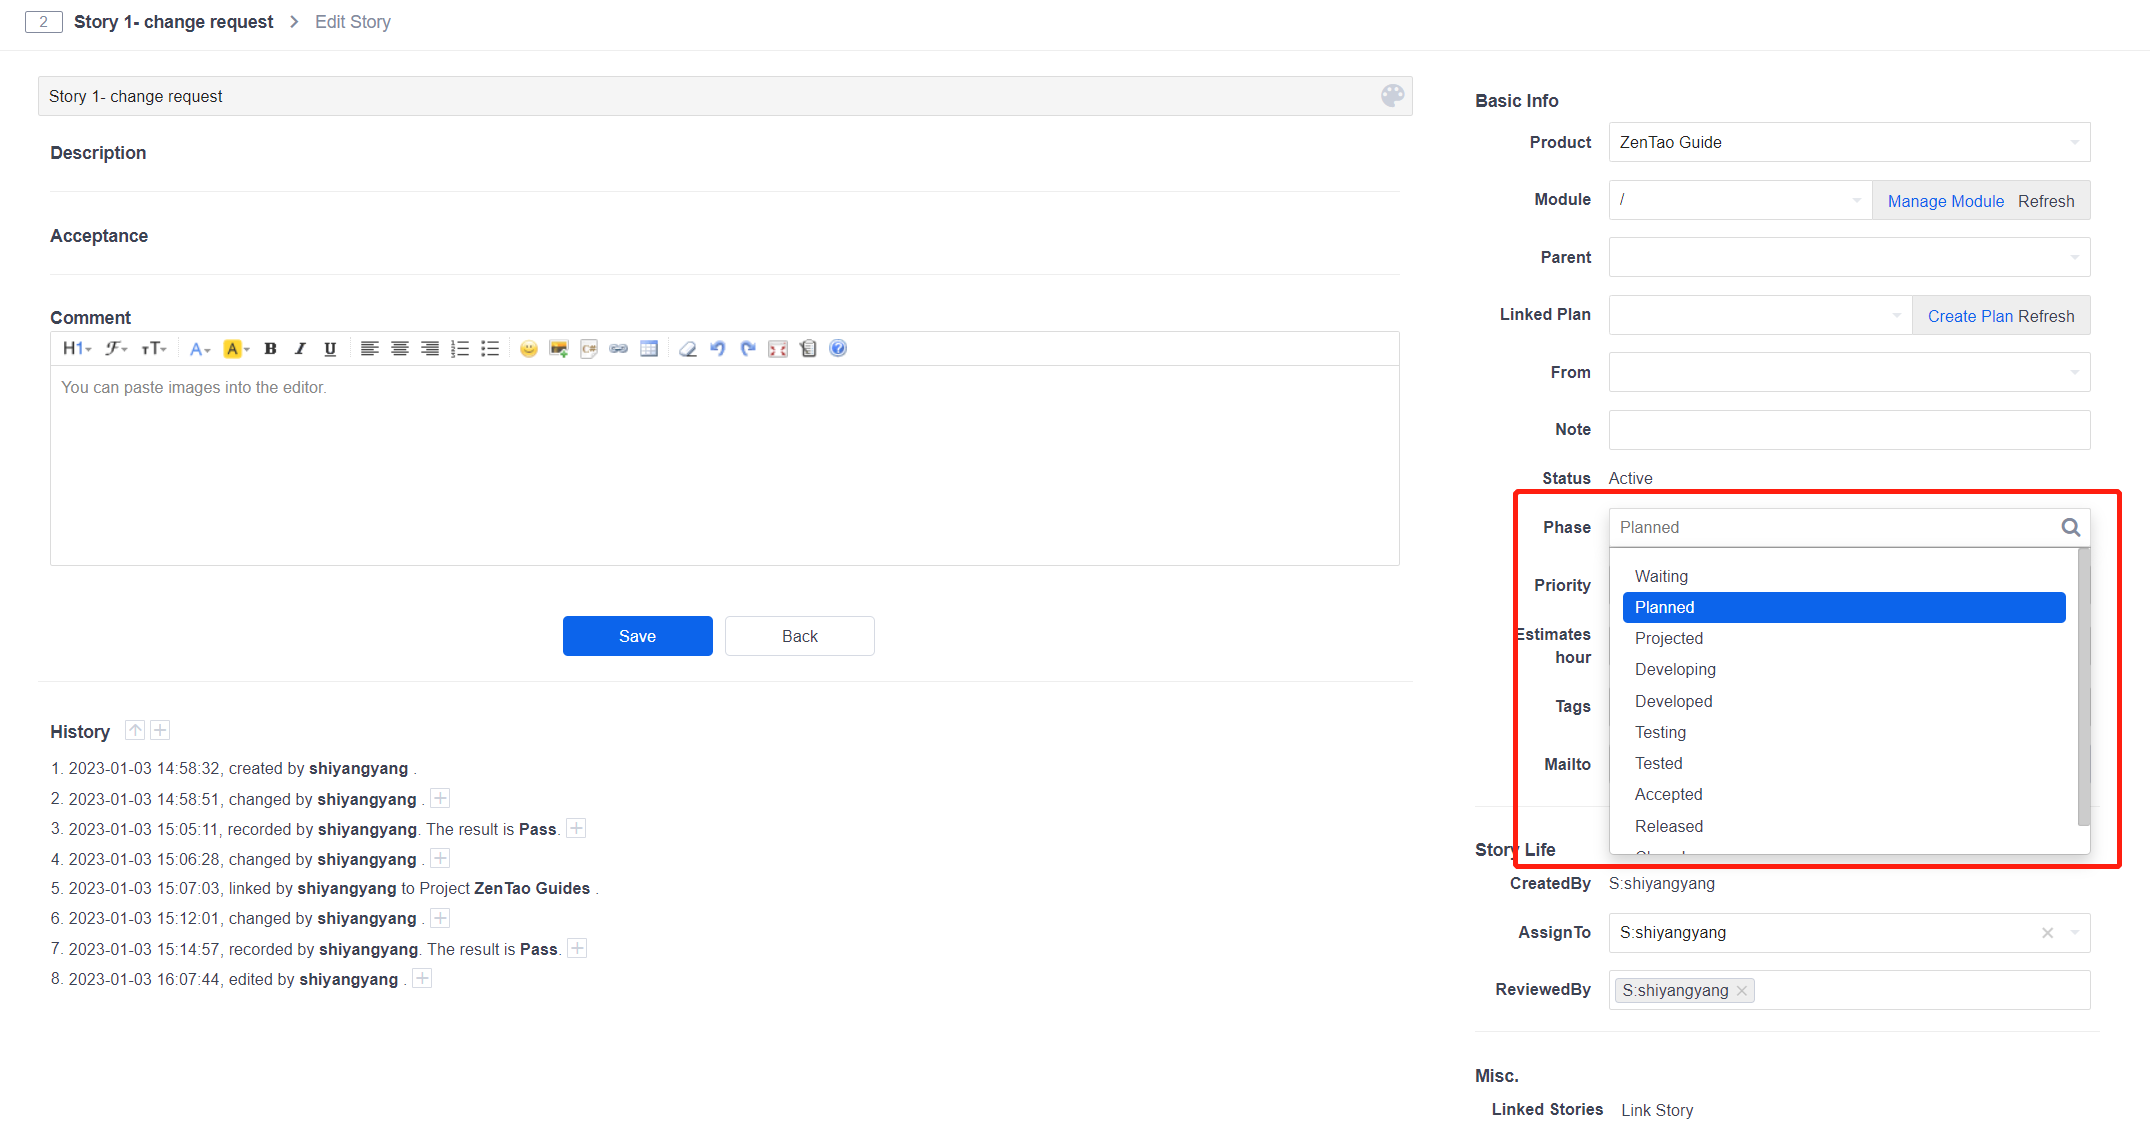
Task: Open the story title color palette
Action: click(1392, 96)
